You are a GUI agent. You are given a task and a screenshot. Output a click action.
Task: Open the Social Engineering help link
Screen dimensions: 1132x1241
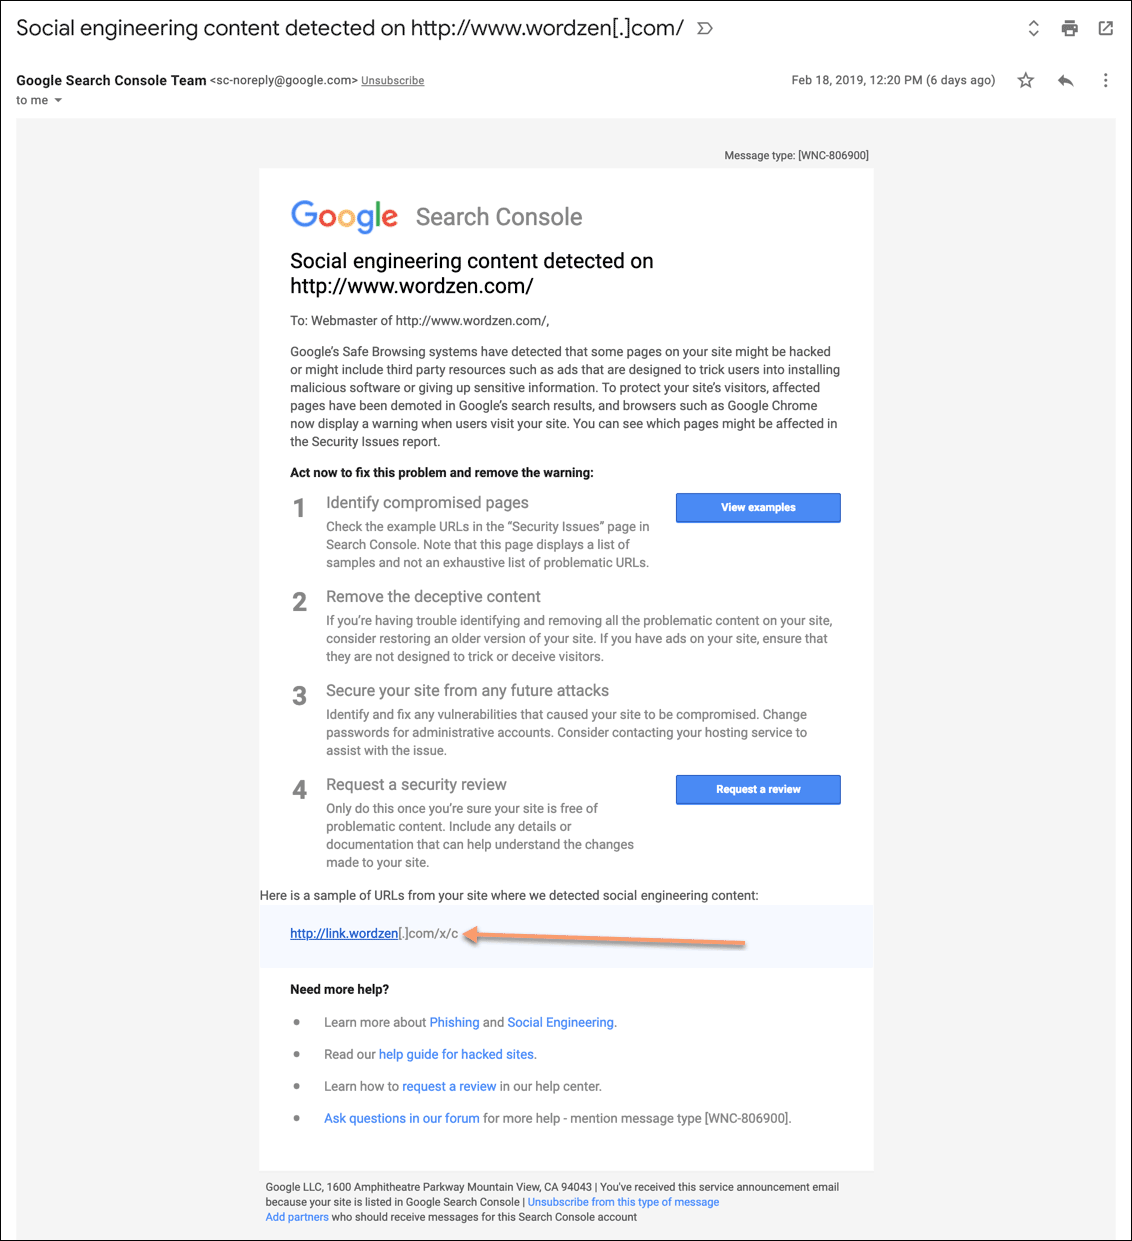coord(560,1023)
